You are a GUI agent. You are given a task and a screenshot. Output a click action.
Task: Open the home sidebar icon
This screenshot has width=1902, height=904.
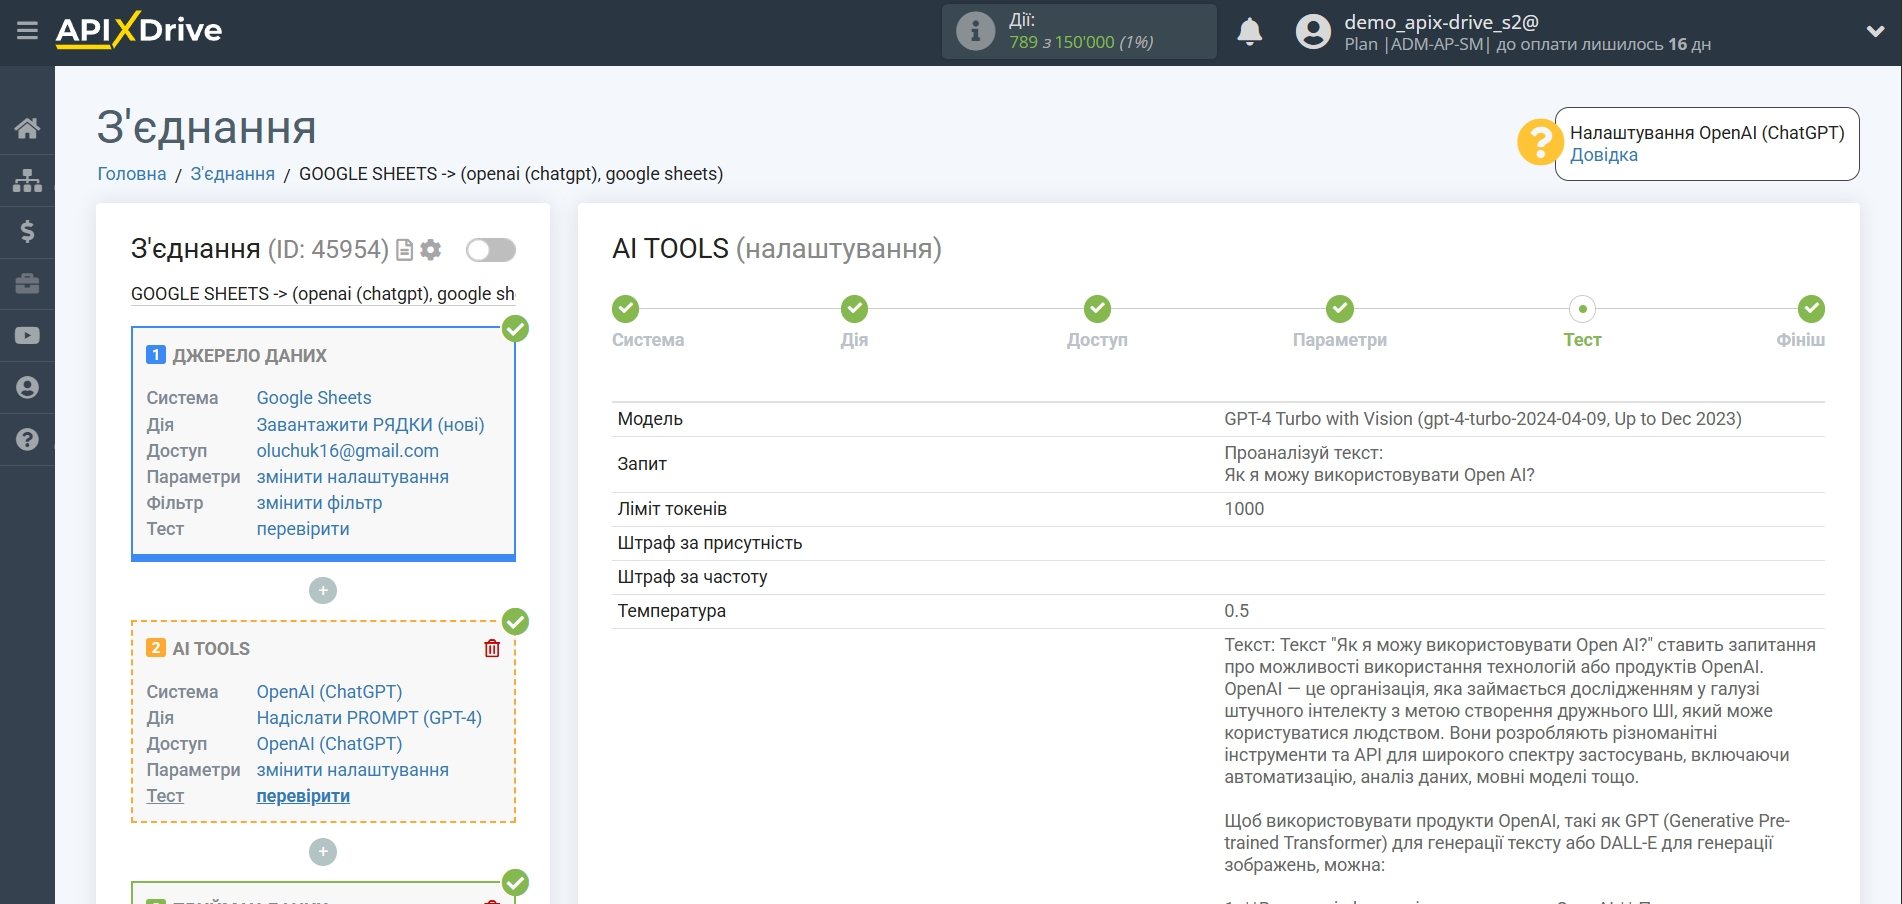pos(27,128)
